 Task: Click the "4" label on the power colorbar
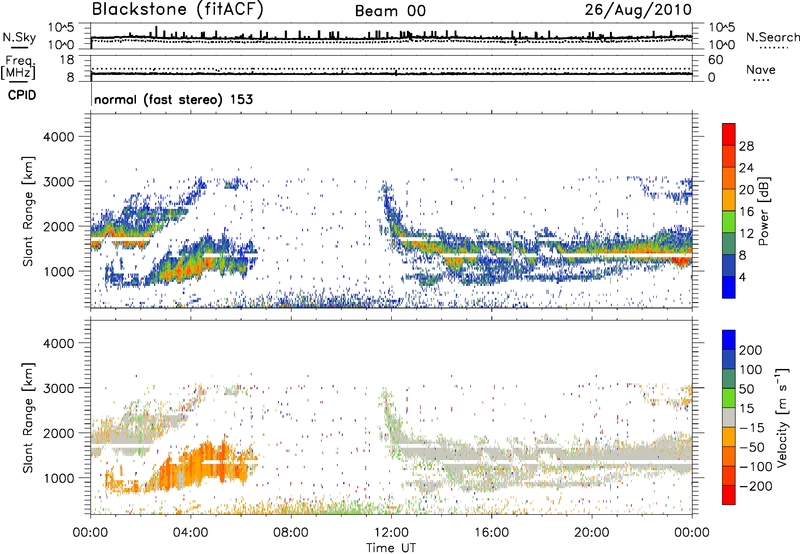click(x=742, y=278)
